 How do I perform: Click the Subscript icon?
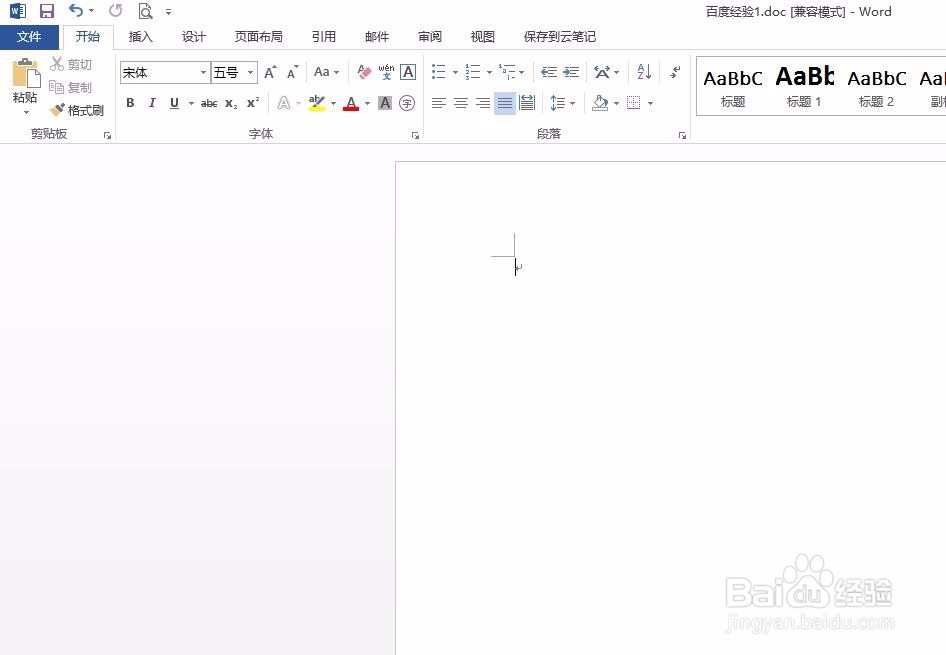pos(230,103)
